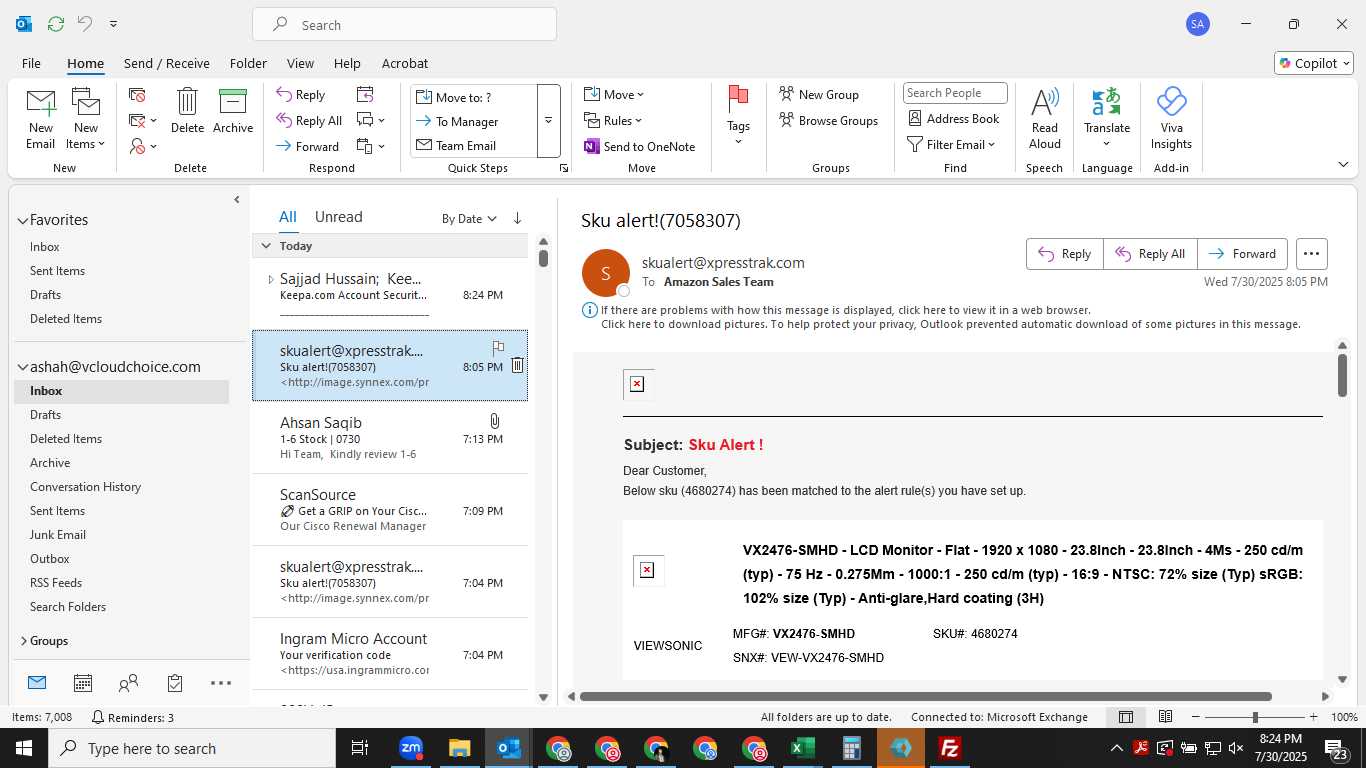The width and height of the screenshot is (1366, 768).
Task: Open the Folder tab
Action: pyautogui.click(x=248, y=63)
